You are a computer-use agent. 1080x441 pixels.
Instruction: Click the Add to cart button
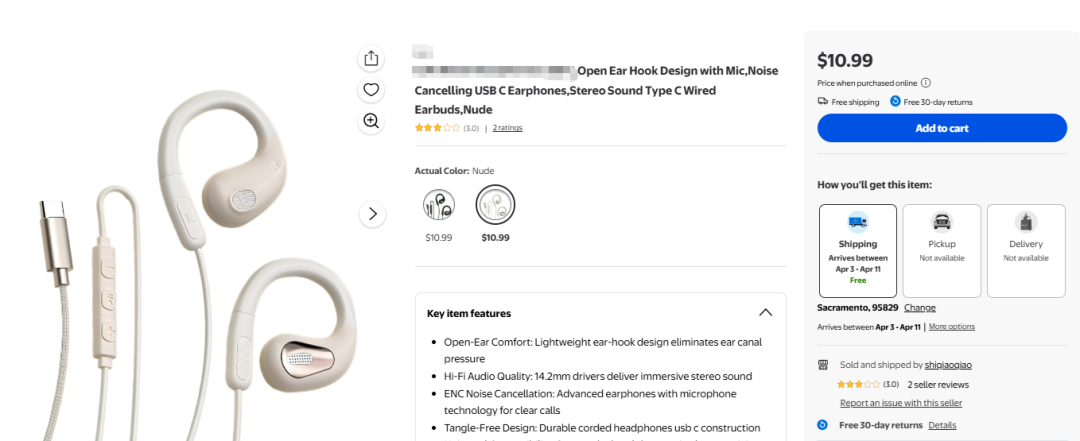click(942, 128)
